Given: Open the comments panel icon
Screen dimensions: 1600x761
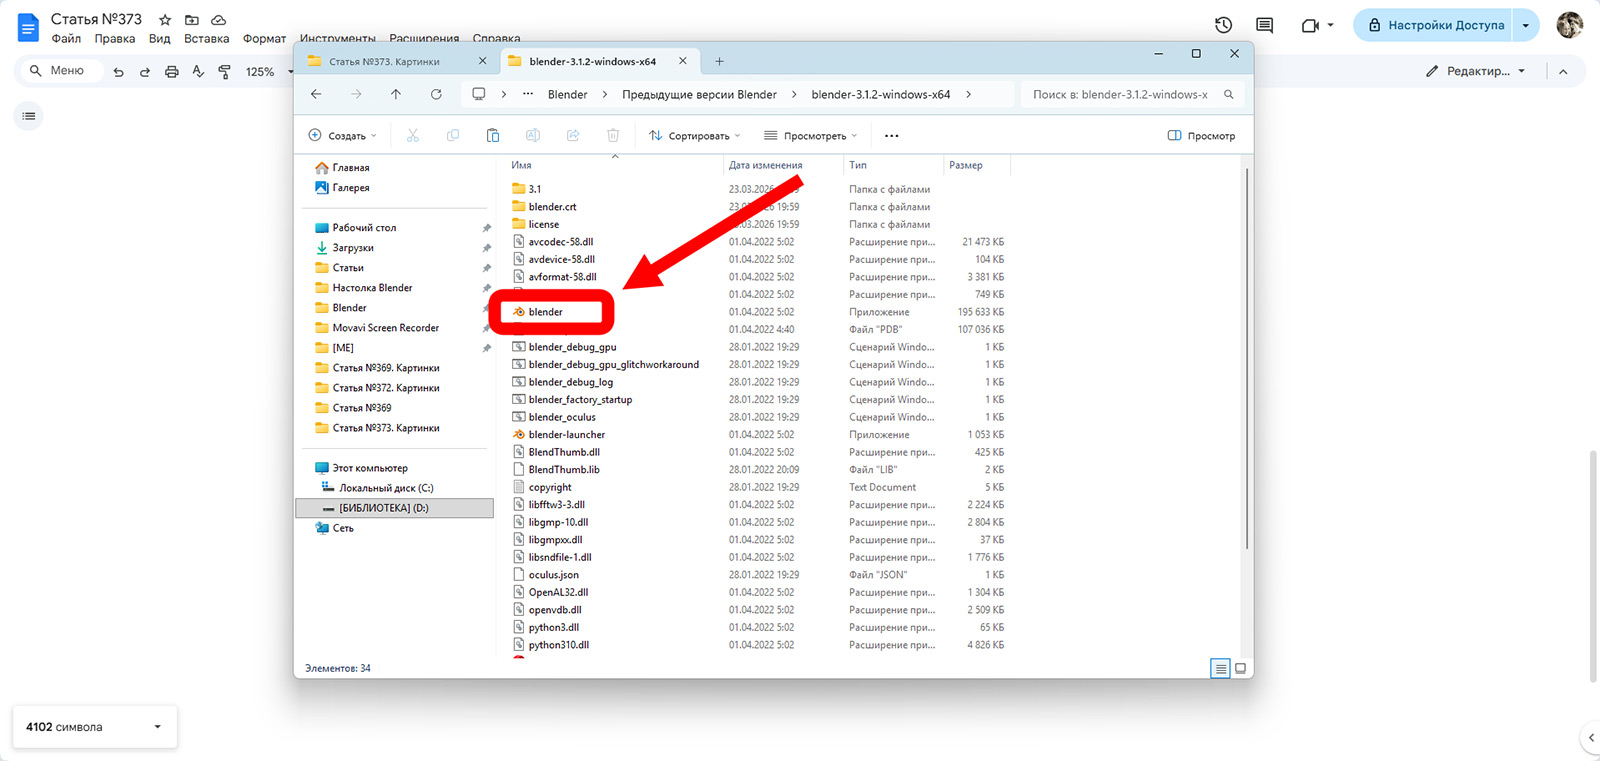Looking at the screenshot, I should [1264, 25].
